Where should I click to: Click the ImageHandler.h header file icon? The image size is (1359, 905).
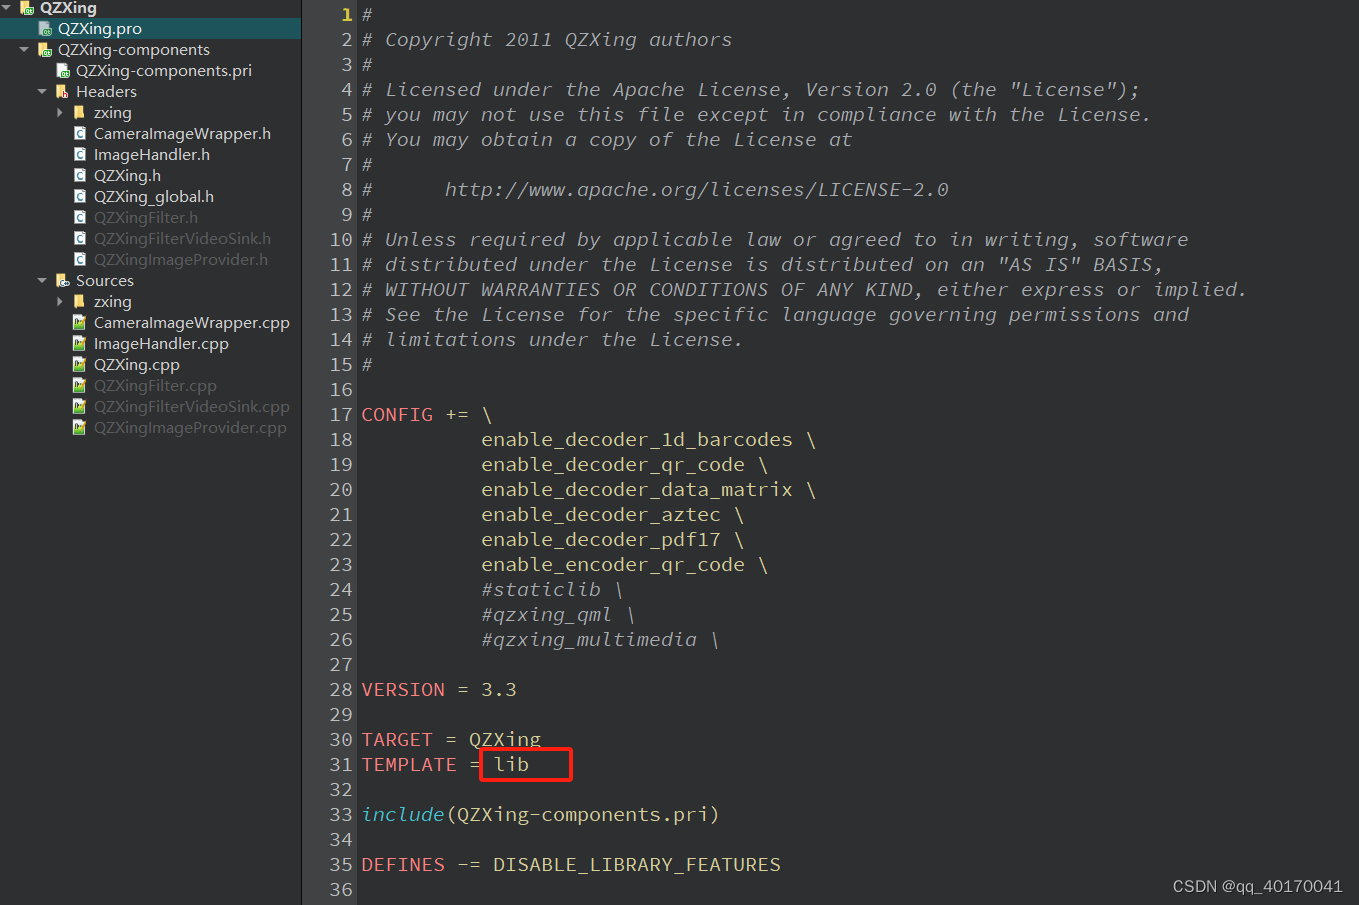tap(80, 154)
